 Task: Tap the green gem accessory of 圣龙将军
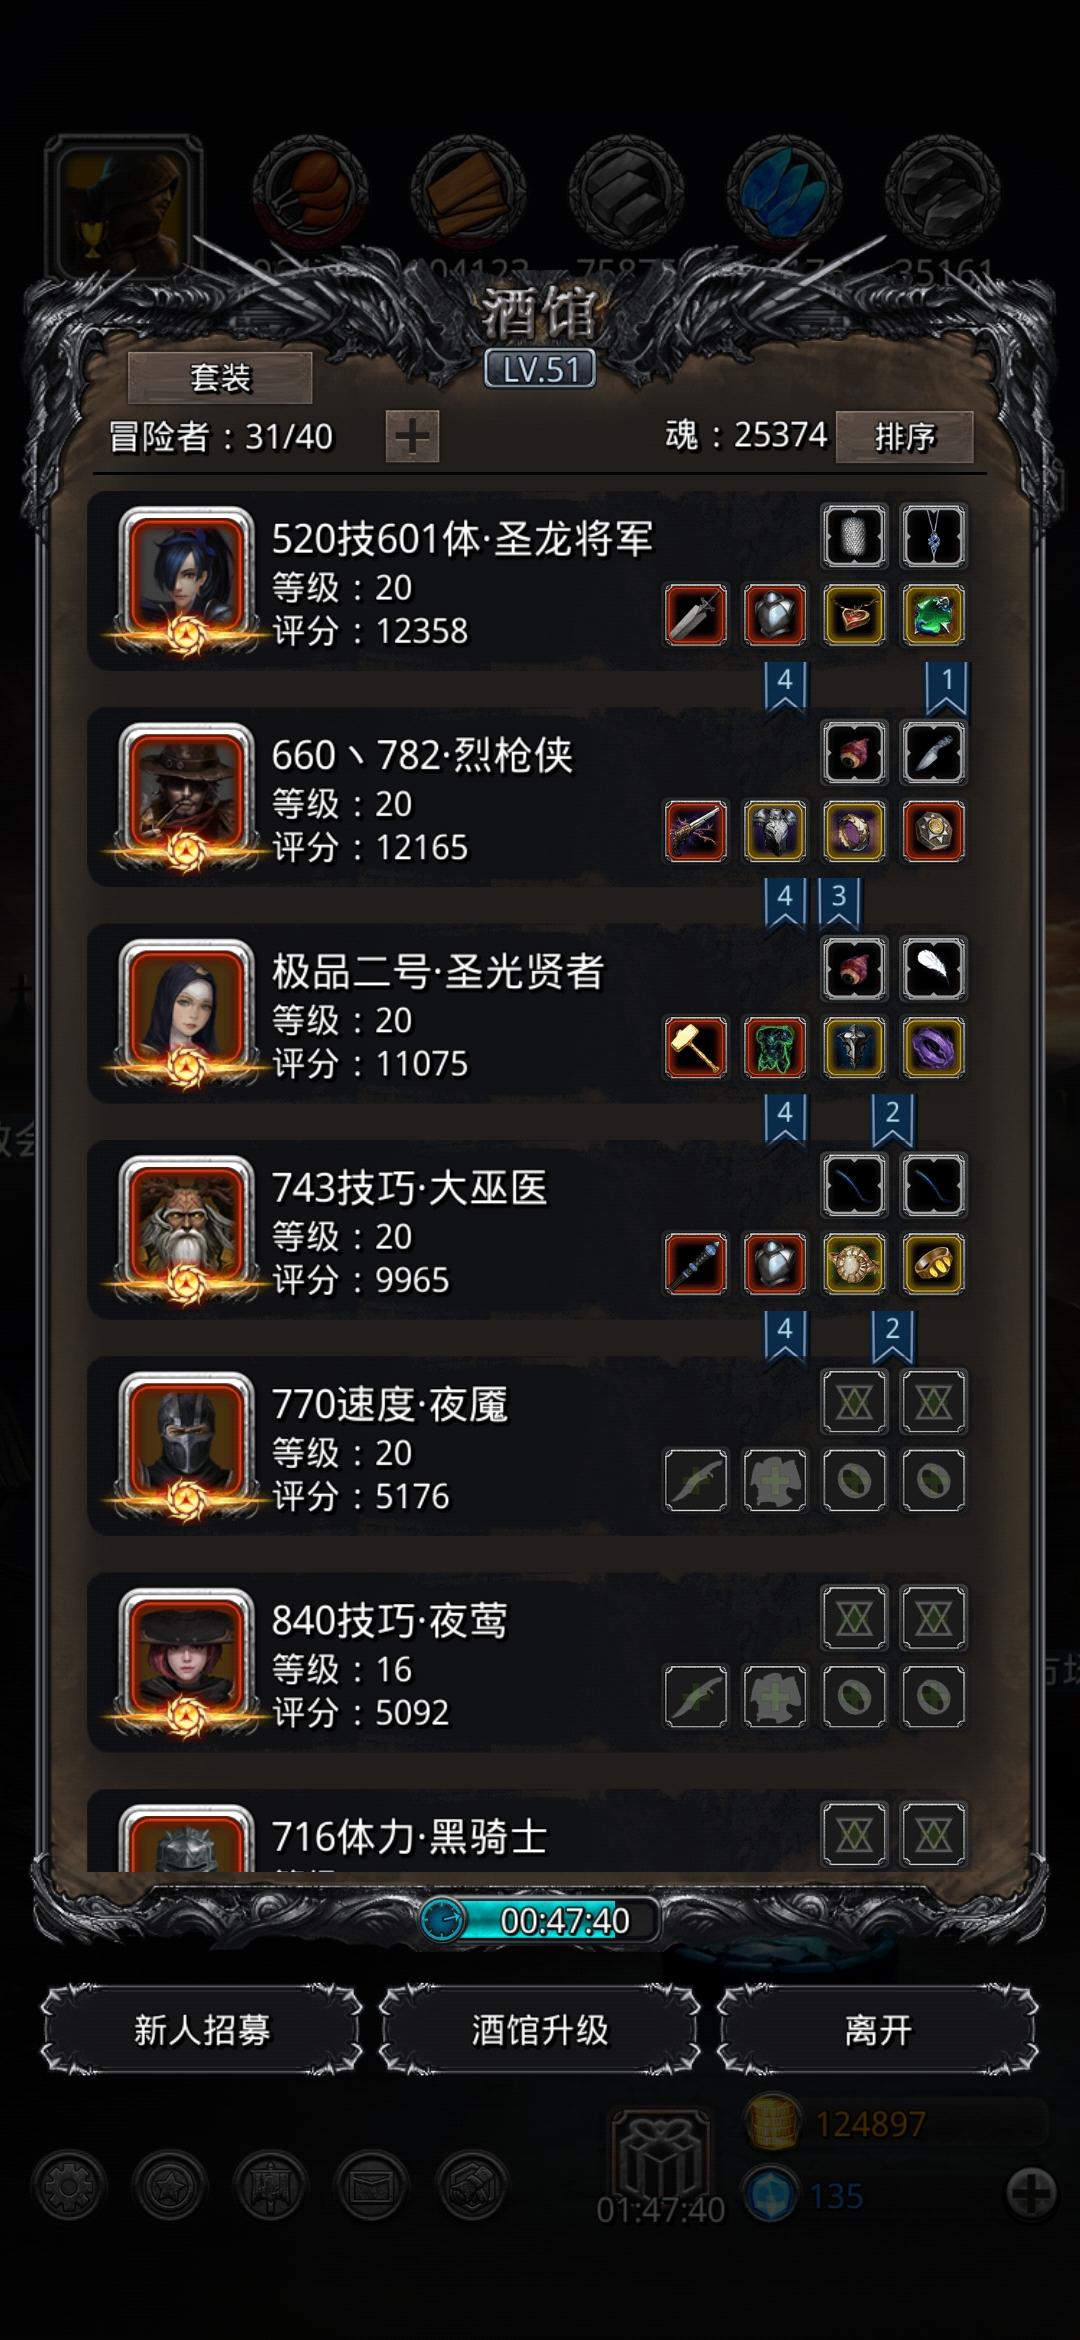934,615
